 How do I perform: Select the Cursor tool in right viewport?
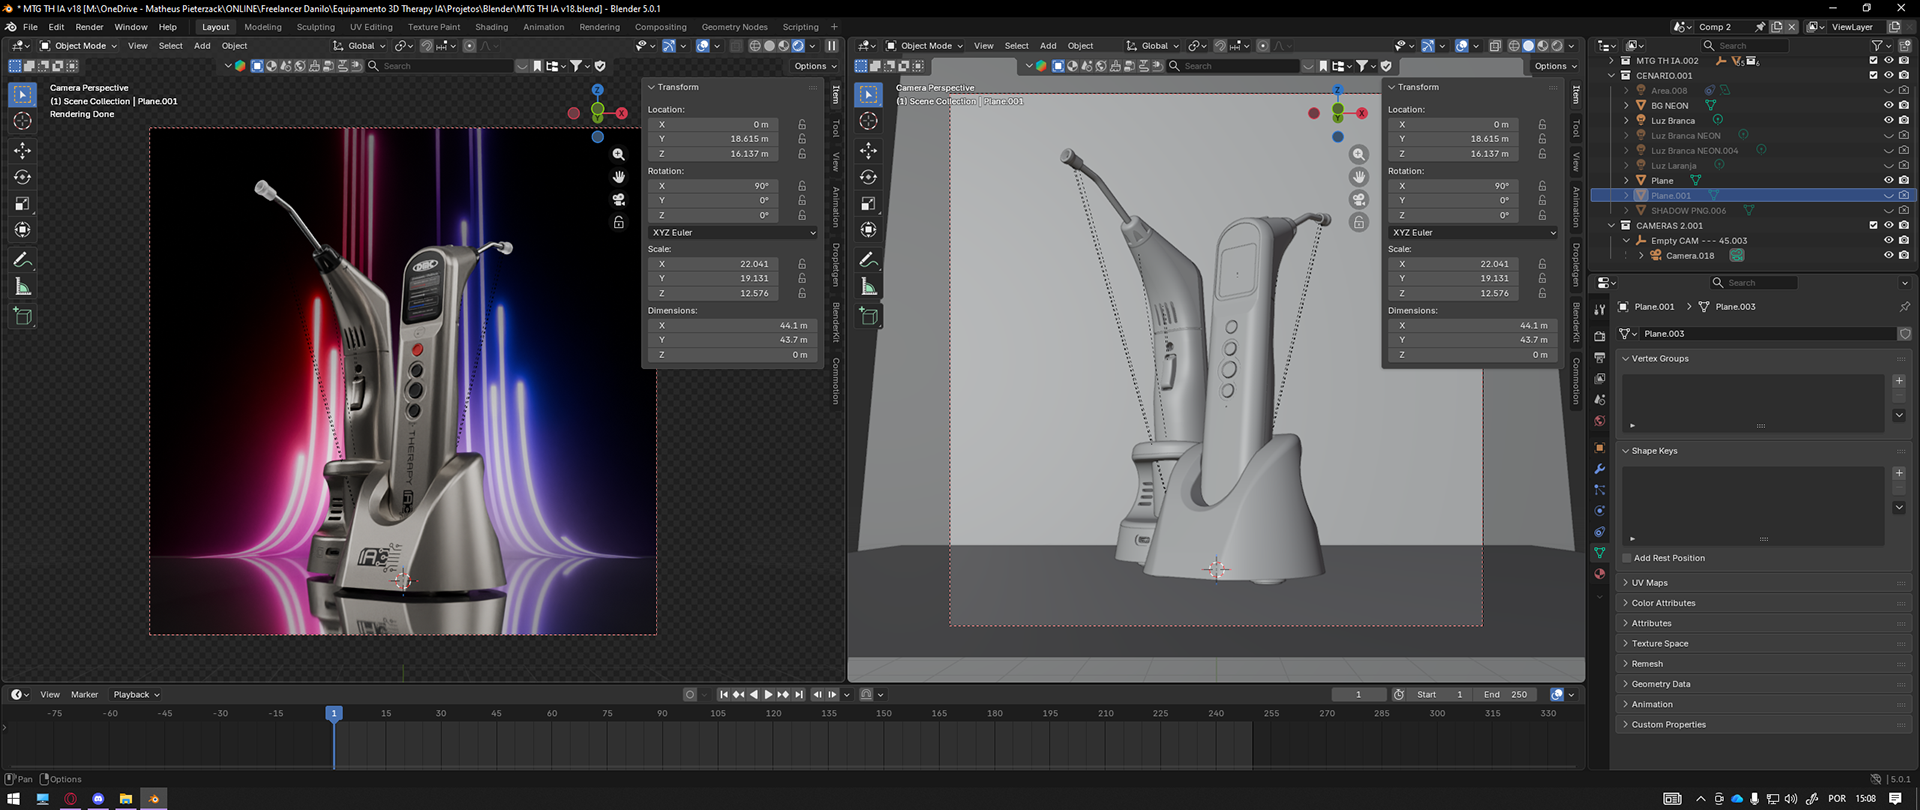(x=868, y=121)
